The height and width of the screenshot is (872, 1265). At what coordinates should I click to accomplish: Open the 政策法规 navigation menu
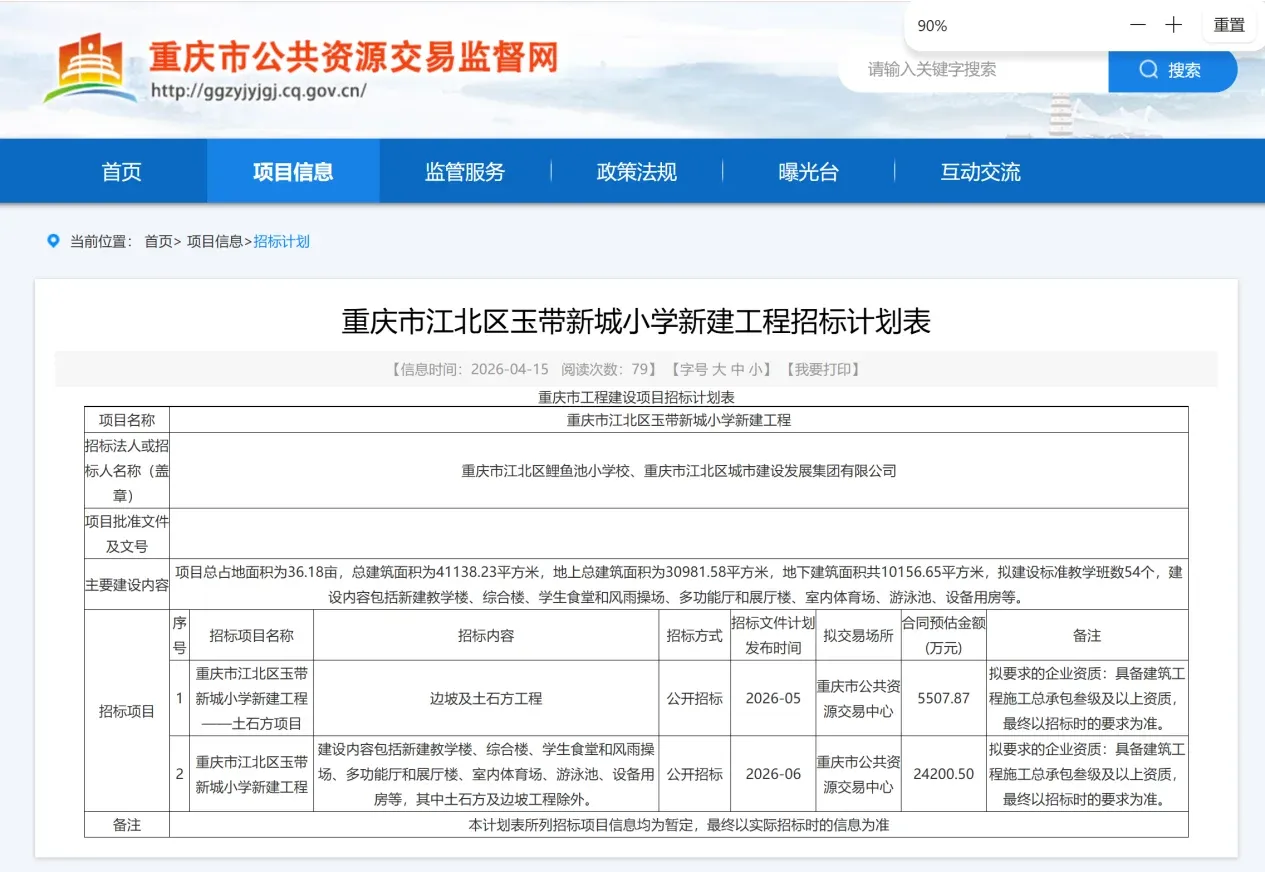637,172
